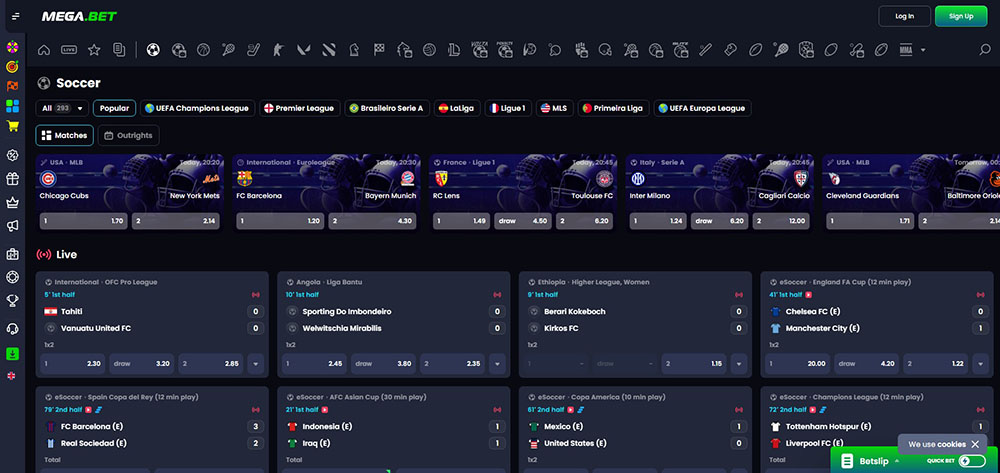Viewport: 1000px width, 473px height.
Task: Select the MLS filter
Action: click(555, 108)
